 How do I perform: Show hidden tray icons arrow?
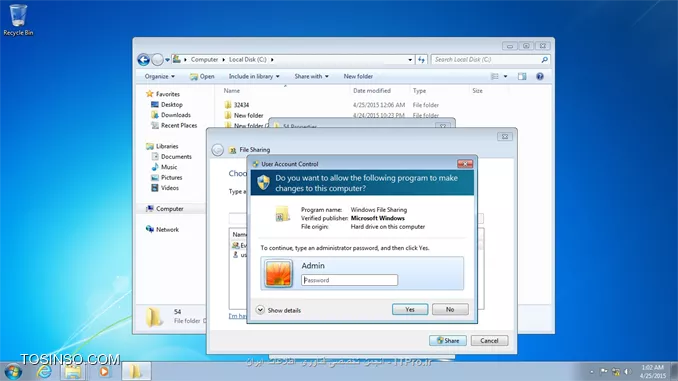point(592,371)
